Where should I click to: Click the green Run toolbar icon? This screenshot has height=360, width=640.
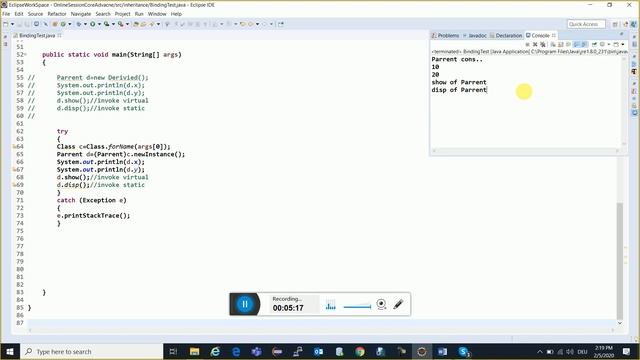pos(93,24)
